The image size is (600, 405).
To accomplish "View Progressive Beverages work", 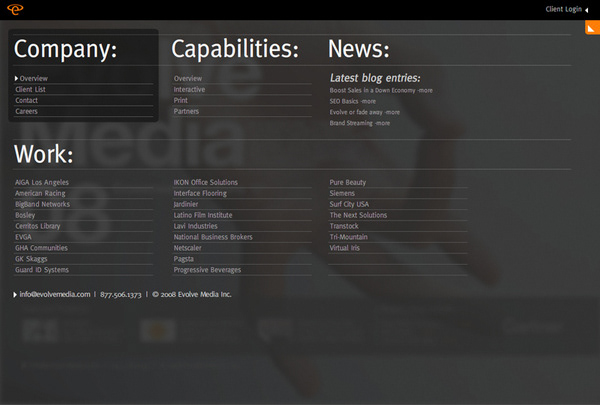I will pyautogui.click(x=207, y=270).
